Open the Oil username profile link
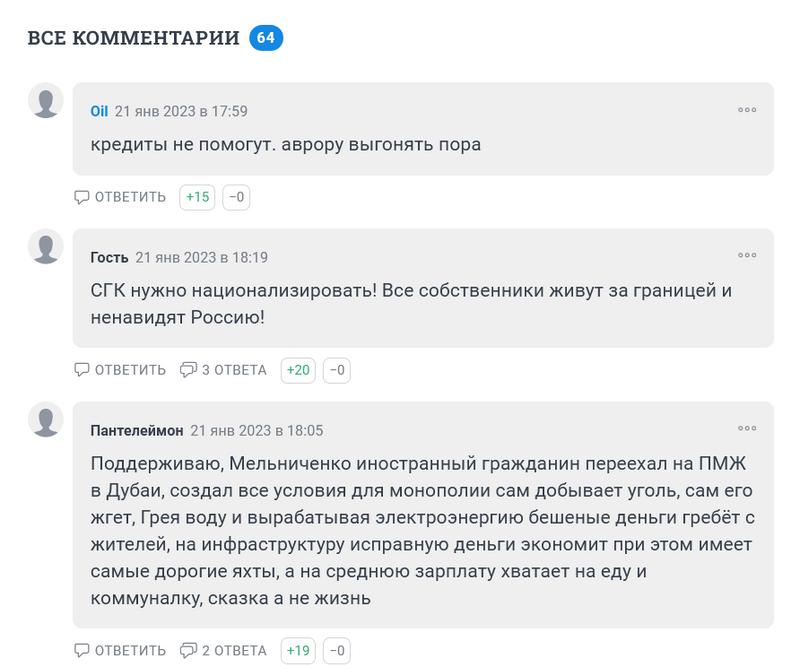The width and height of the screenshot is (800, 665). tap(99, 111)
